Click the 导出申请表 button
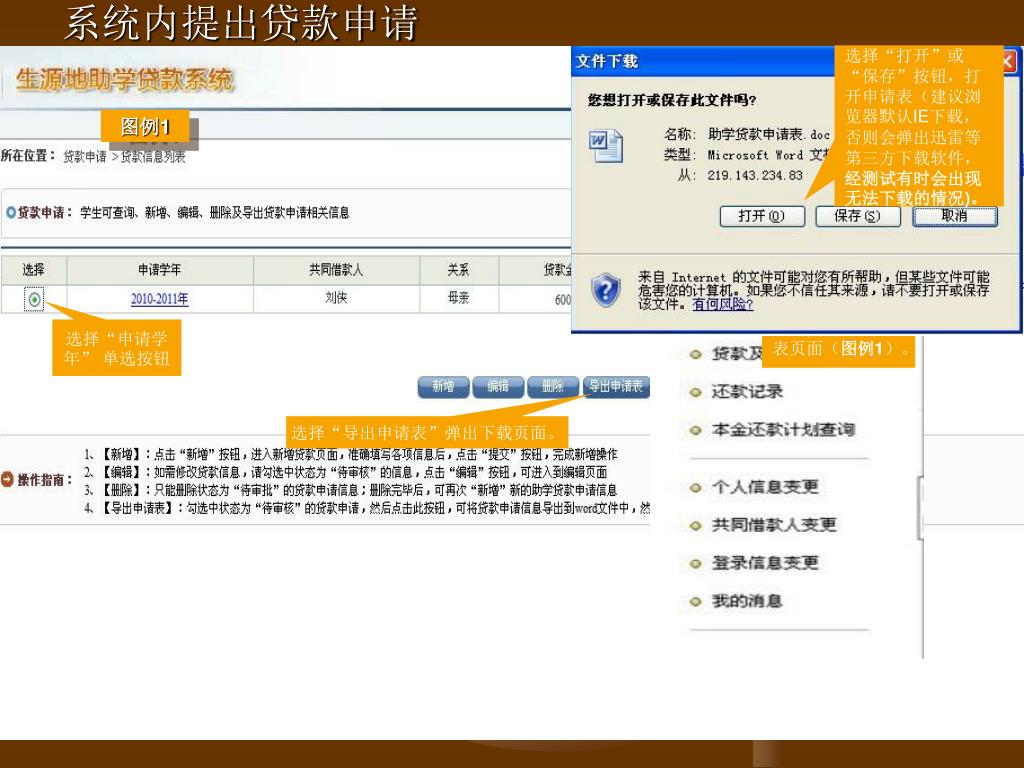 pos(616,387)
